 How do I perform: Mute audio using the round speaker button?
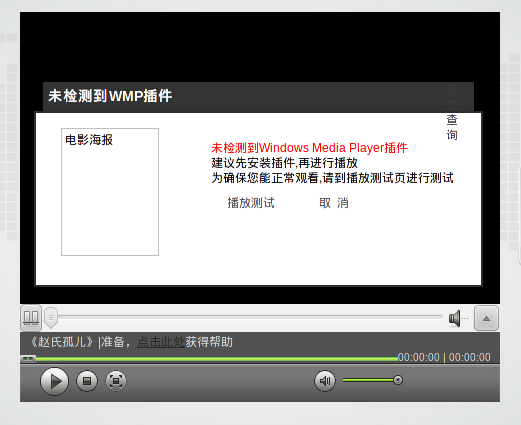click(x=325, y=381)
